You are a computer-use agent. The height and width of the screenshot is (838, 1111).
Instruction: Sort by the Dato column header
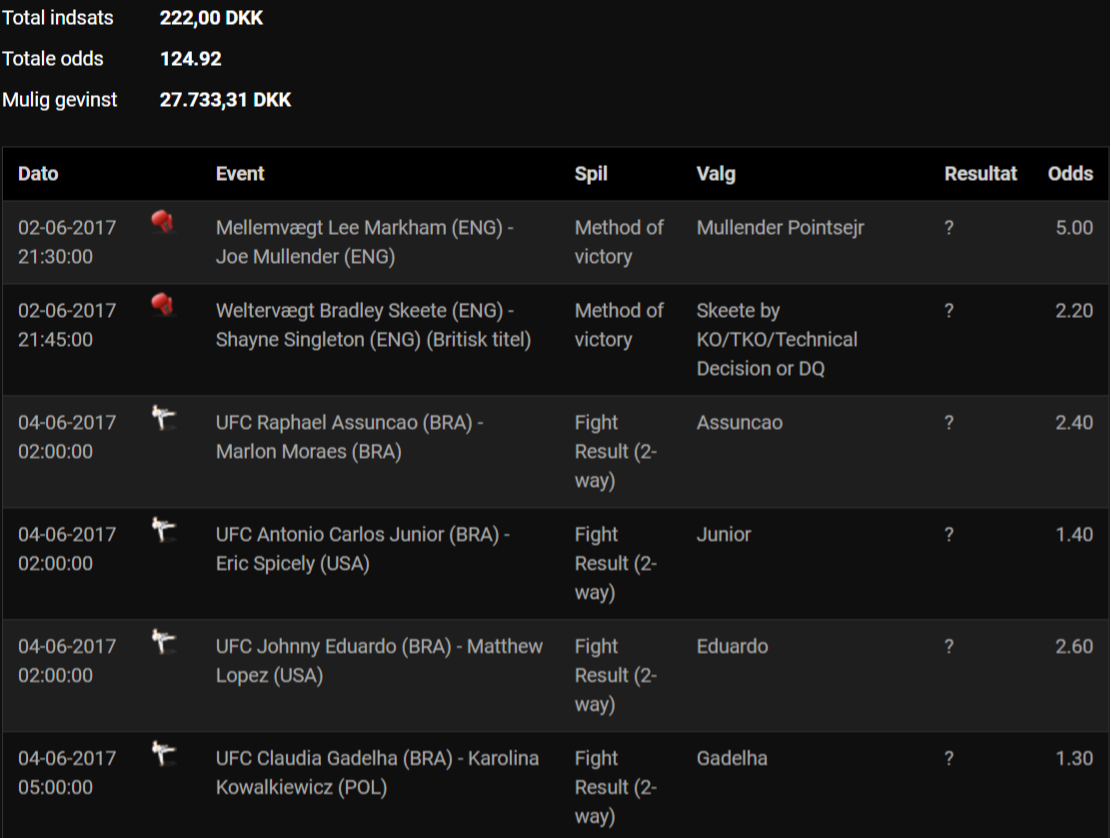pos(38,174)
